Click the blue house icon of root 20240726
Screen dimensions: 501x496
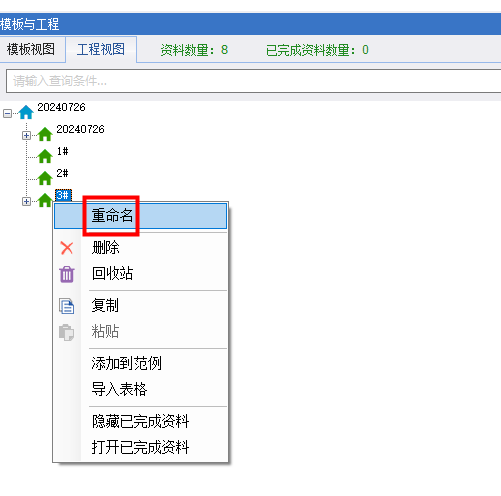click(x=26, y=112)
